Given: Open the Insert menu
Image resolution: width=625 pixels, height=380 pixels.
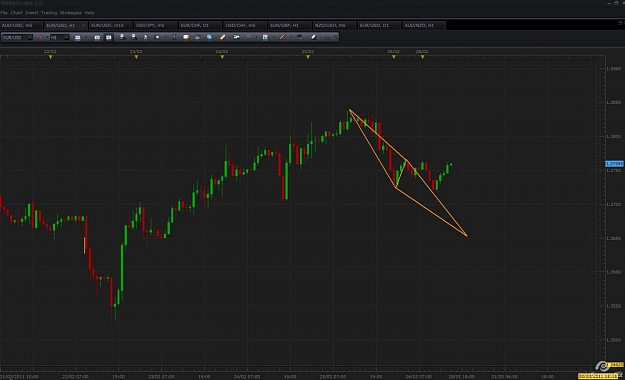Looking at the screenshot, I should pos(31,13).
